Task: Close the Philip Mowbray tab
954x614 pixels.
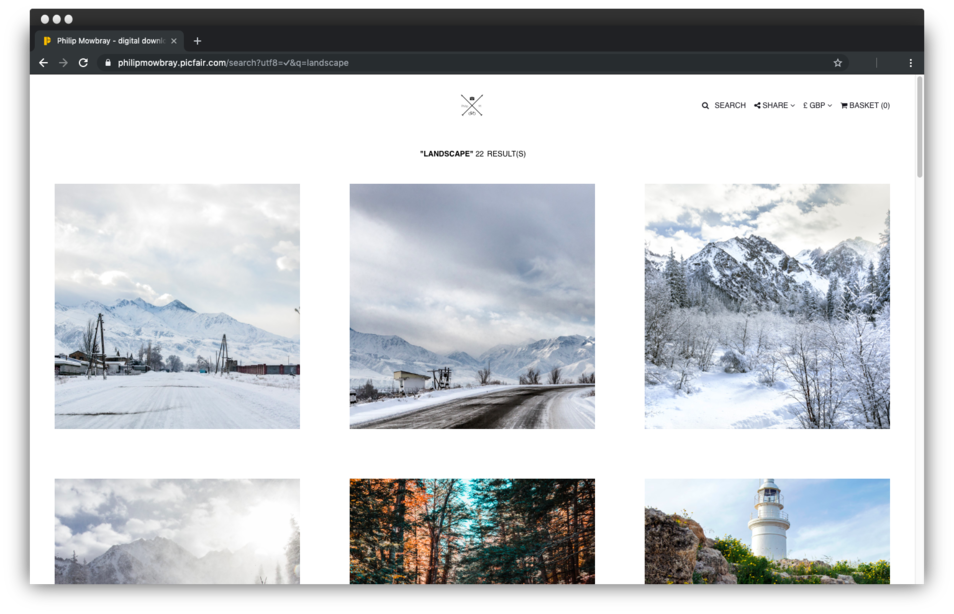Action: coord(174,41)
